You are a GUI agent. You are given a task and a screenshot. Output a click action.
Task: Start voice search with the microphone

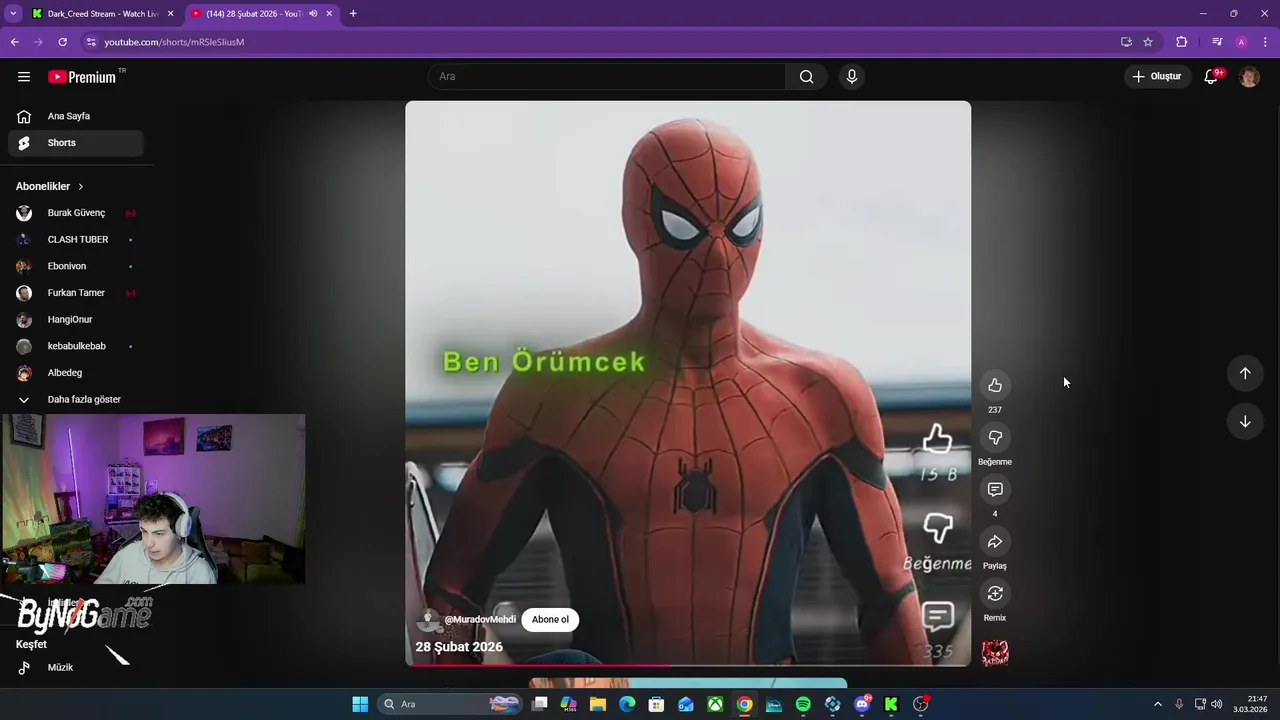coord(852,77)
